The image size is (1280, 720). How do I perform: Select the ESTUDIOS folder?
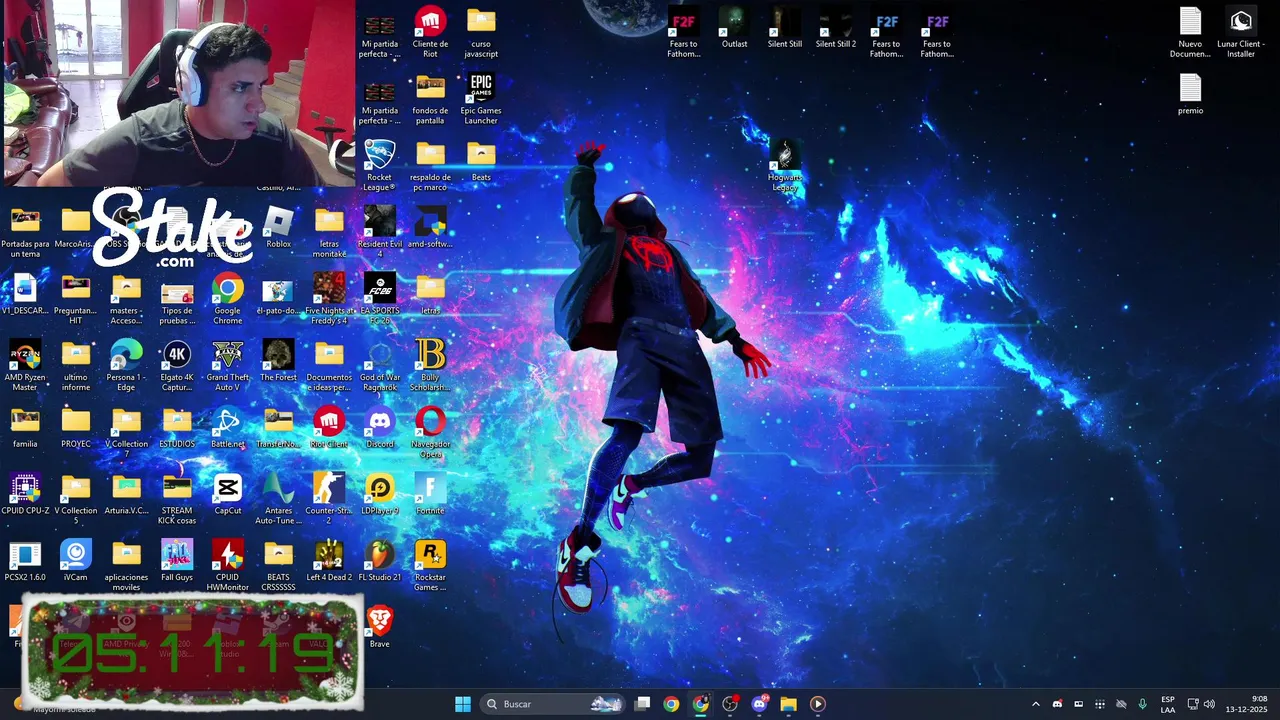(x=177, y=428)
